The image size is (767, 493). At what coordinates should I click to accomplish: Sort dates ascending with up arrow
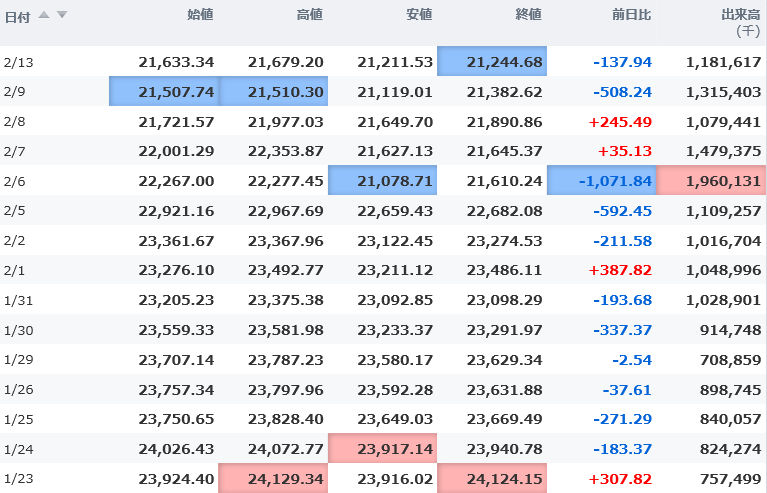(44, 15)
